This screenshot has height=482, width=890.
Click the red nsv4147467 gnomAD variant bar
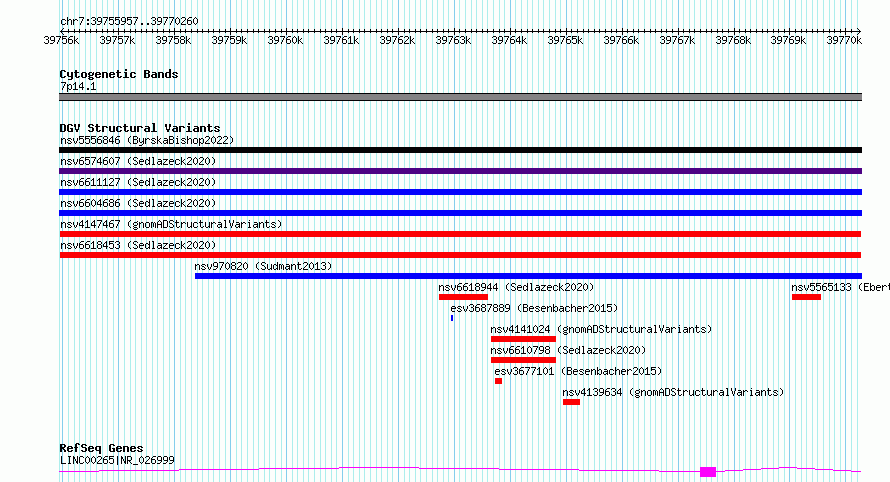[460, 234]
